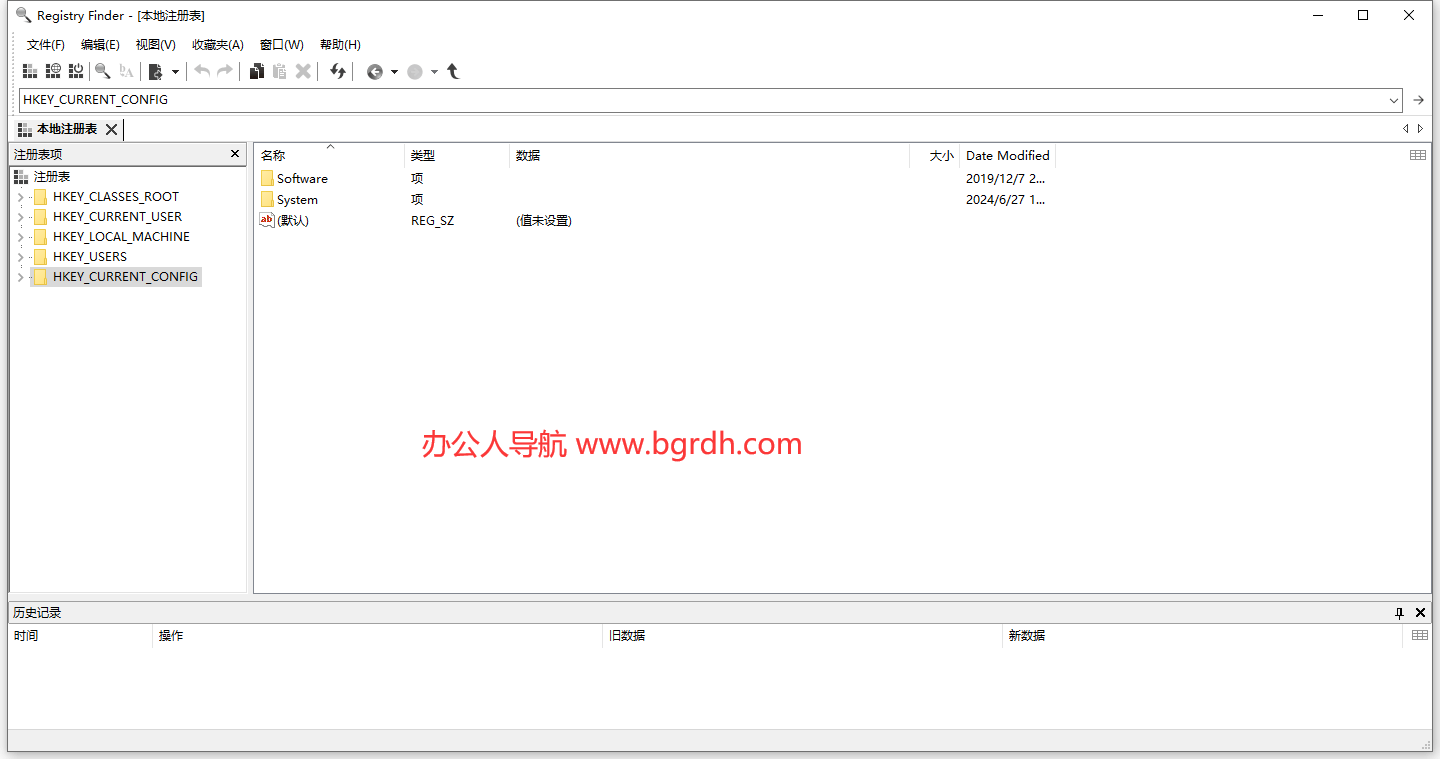Sort by the Date Modified column header
Viewport: 1440px width, 759px height.
(1007, 155)
